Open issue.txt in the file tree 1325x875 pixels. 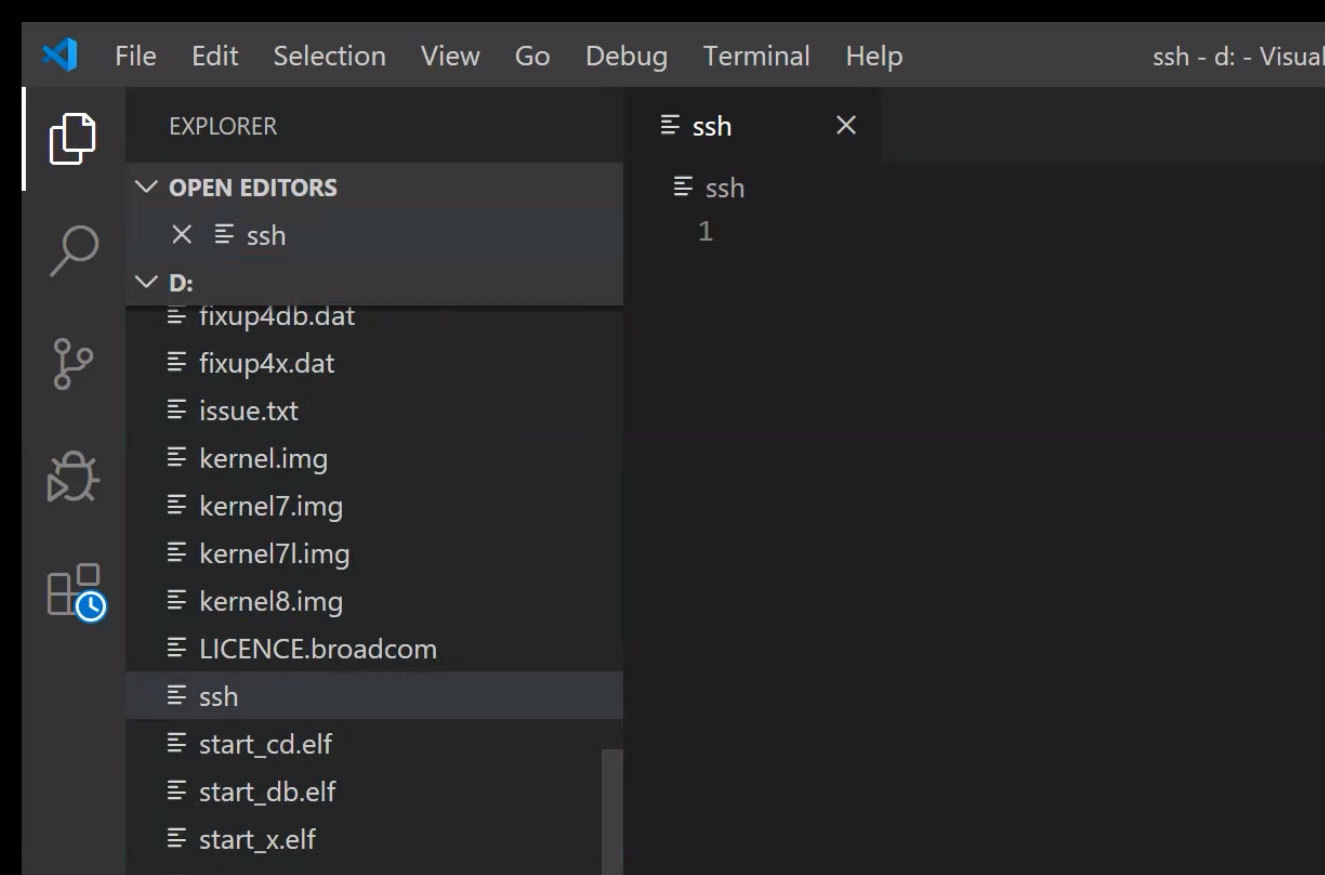pyautogui.click(x=375, y=411)
